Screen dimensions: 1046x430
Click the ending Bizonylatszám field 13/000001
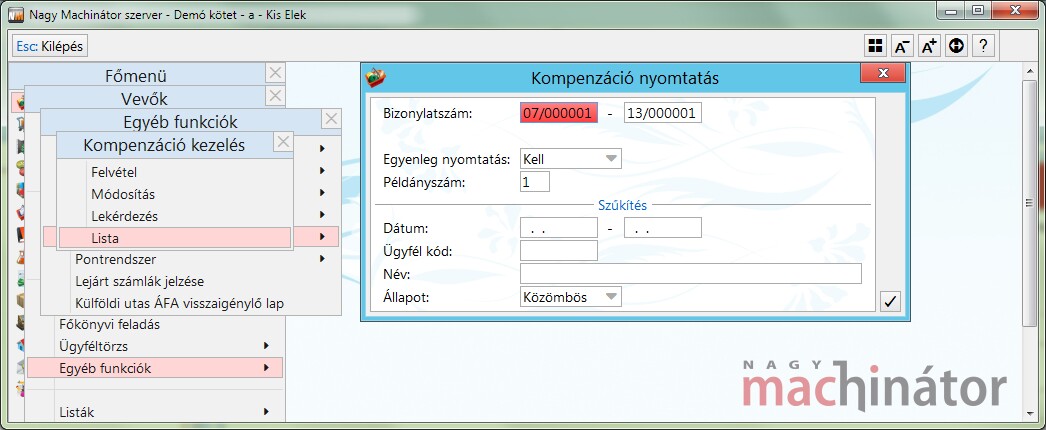663,113
